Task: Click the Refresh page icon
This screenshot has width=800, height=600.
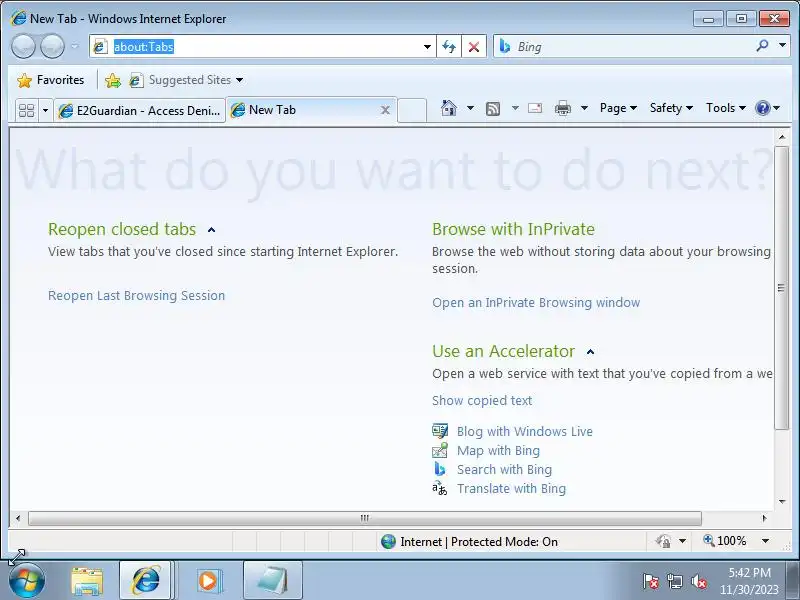Action: tap(449, 47)
